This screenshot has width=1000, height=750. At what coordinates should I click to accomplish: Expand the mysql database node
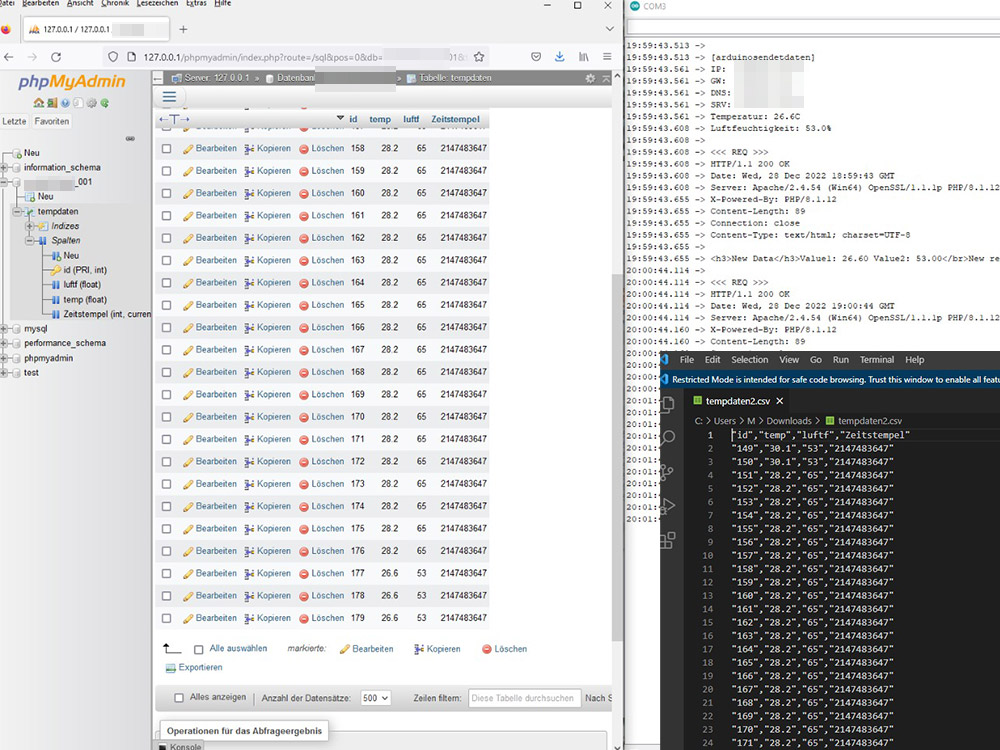(5, 329)
